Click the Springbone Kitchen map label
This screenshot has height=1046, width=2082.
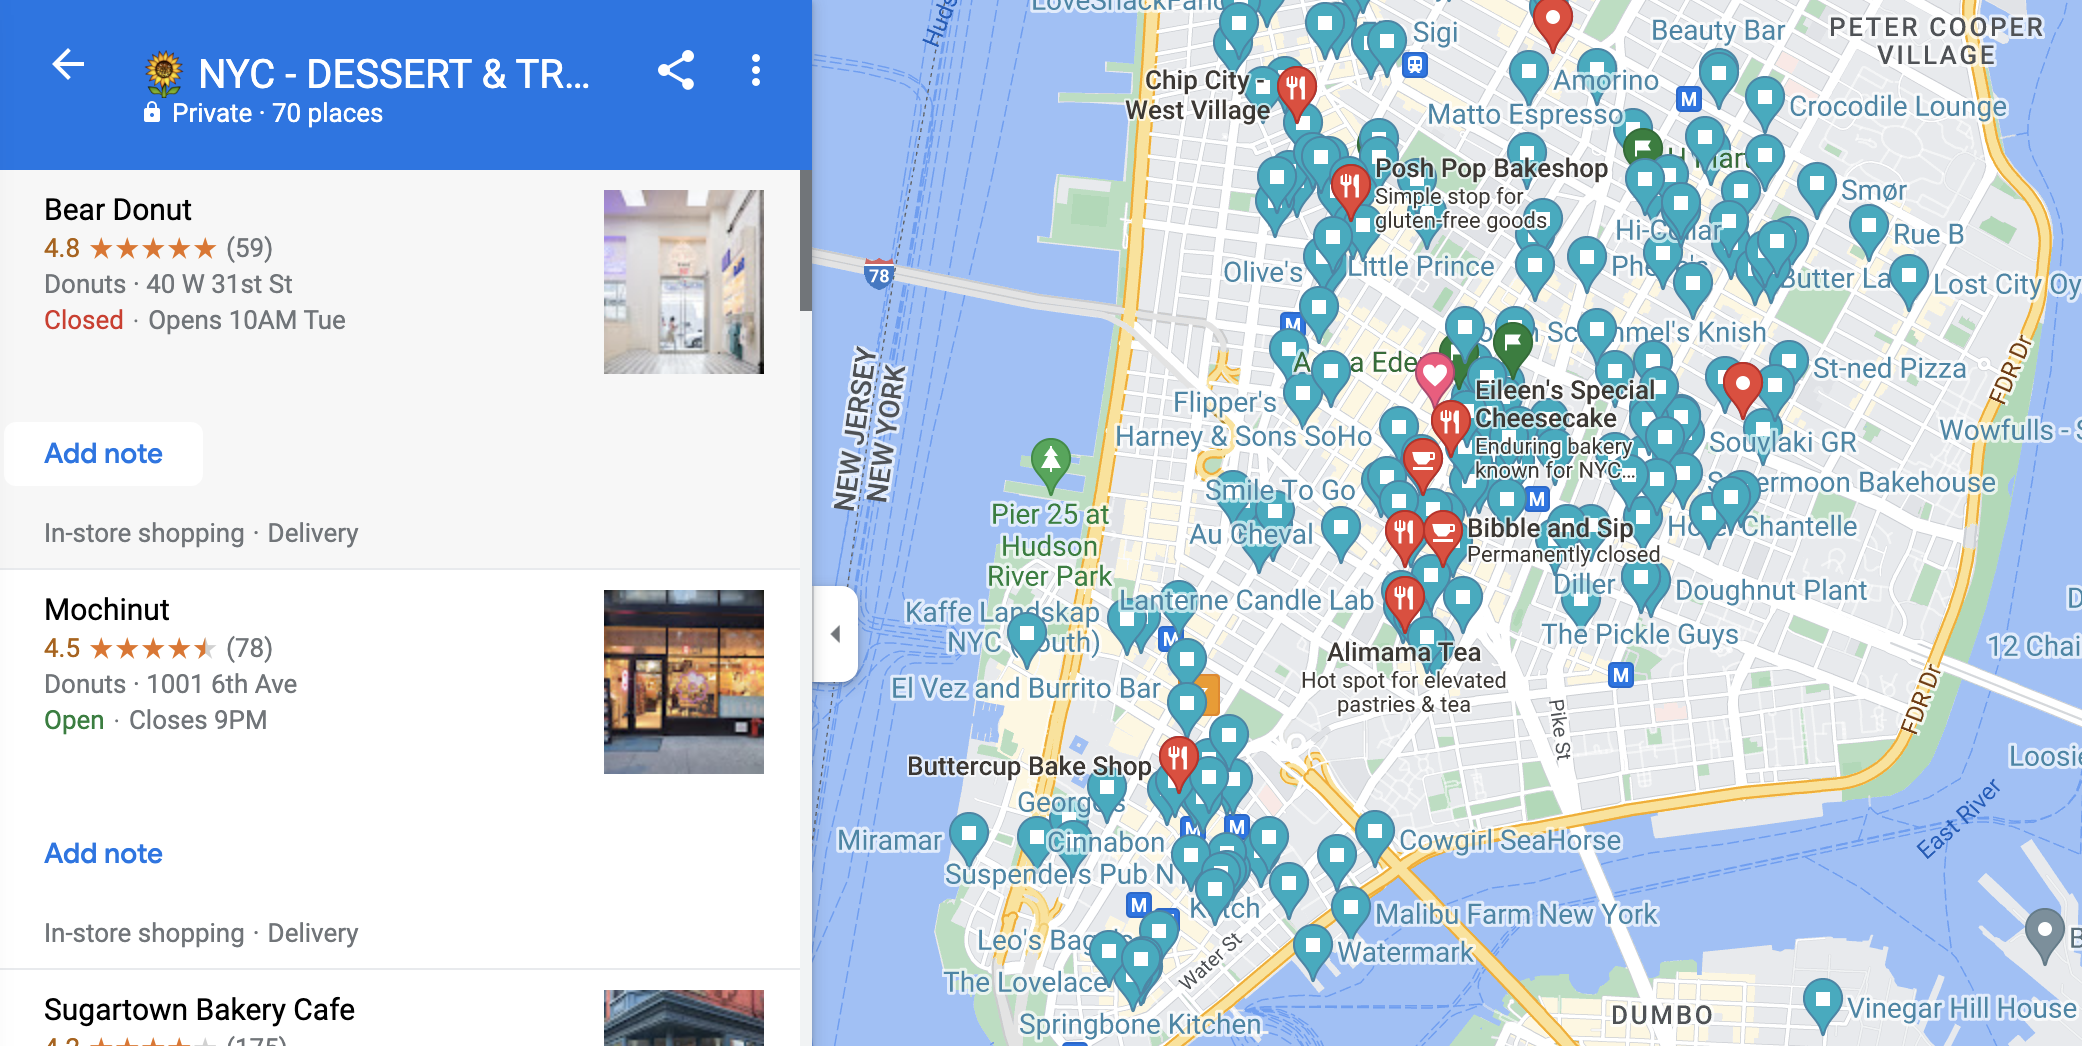(x=1140, y=1024)
